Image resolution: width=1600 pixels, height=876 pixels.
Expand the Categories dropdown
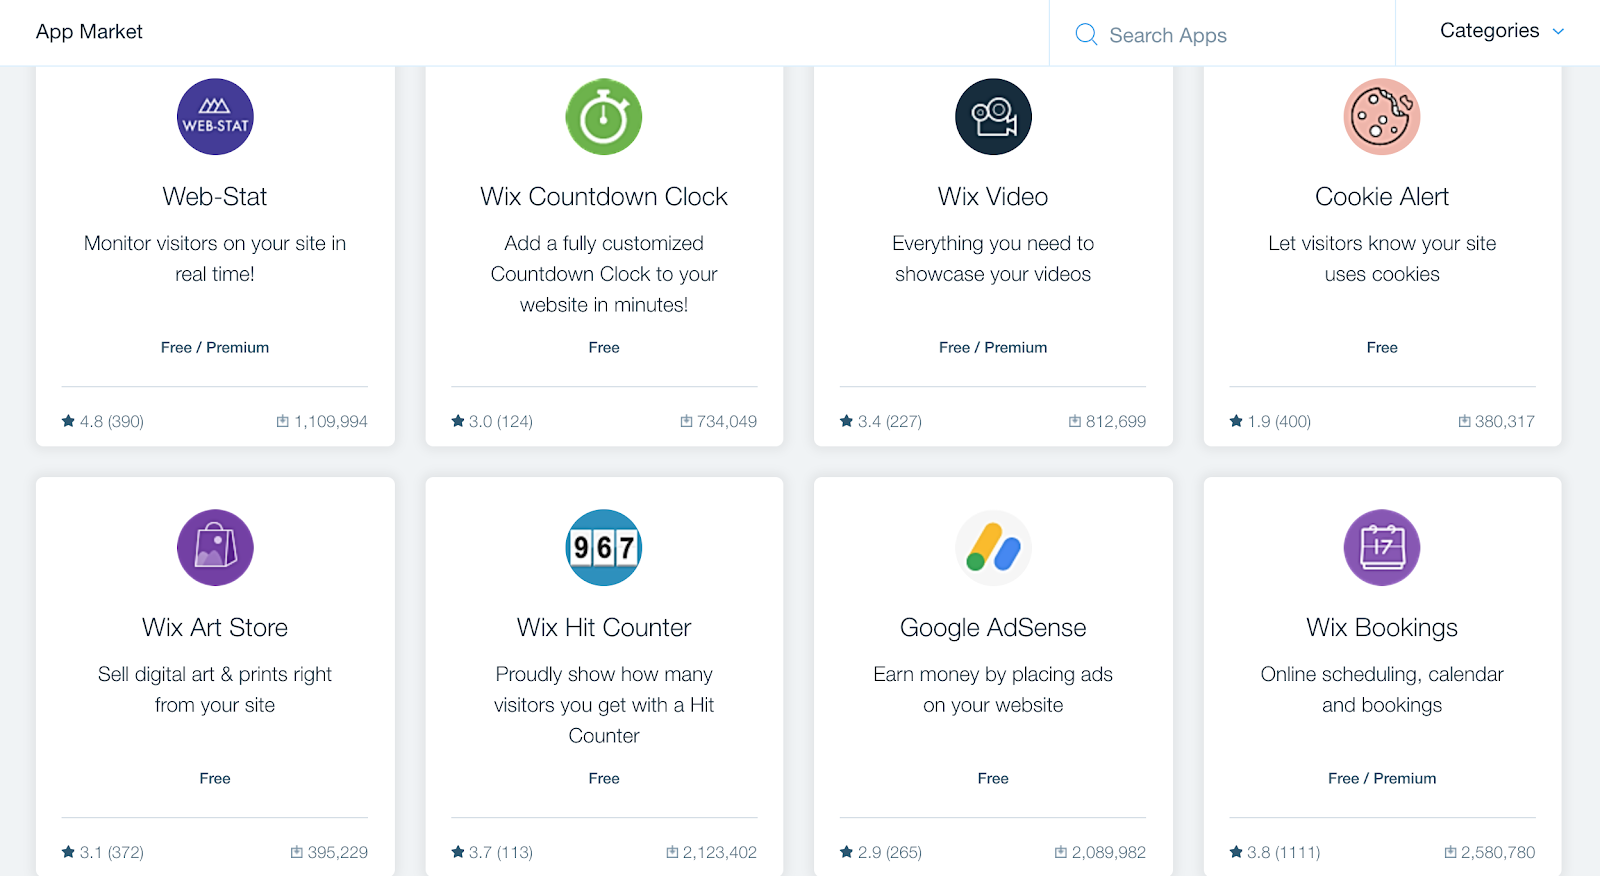tap(1501, 31)
